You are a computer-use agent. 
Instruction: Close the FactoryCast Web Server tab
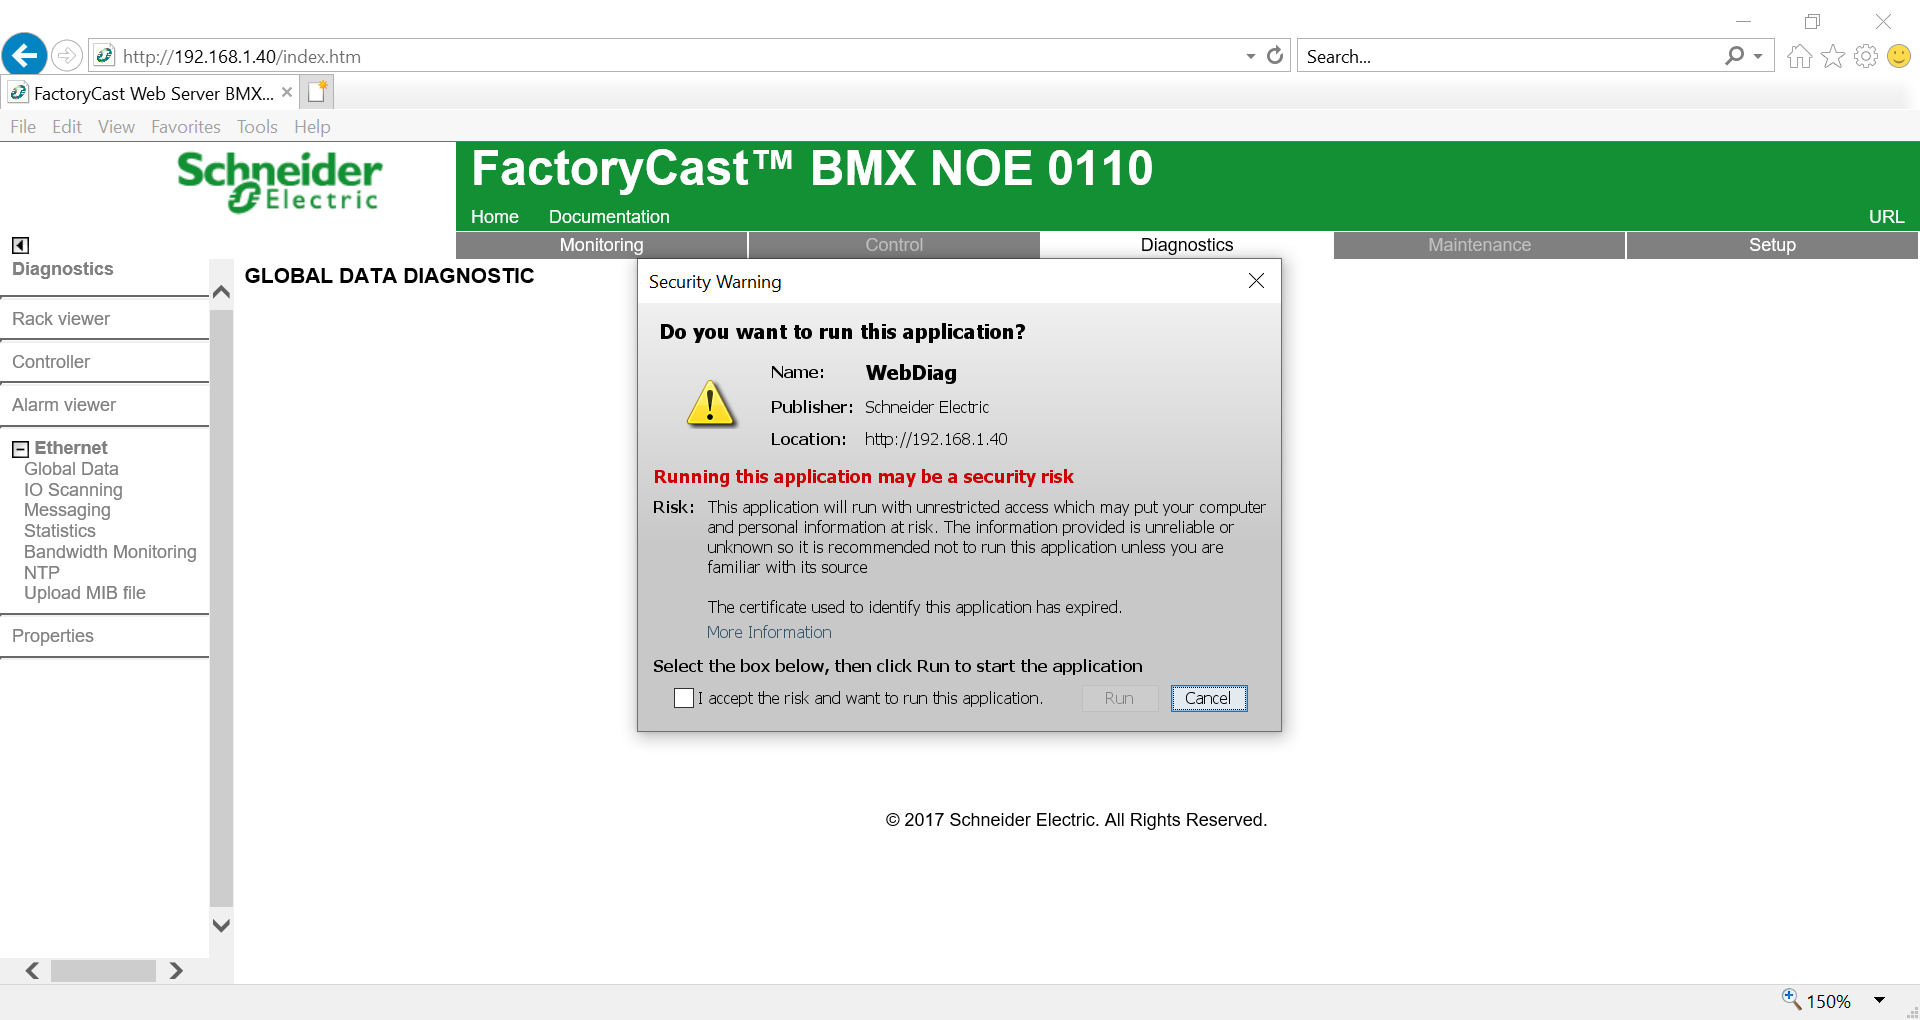tap(287, 92)
